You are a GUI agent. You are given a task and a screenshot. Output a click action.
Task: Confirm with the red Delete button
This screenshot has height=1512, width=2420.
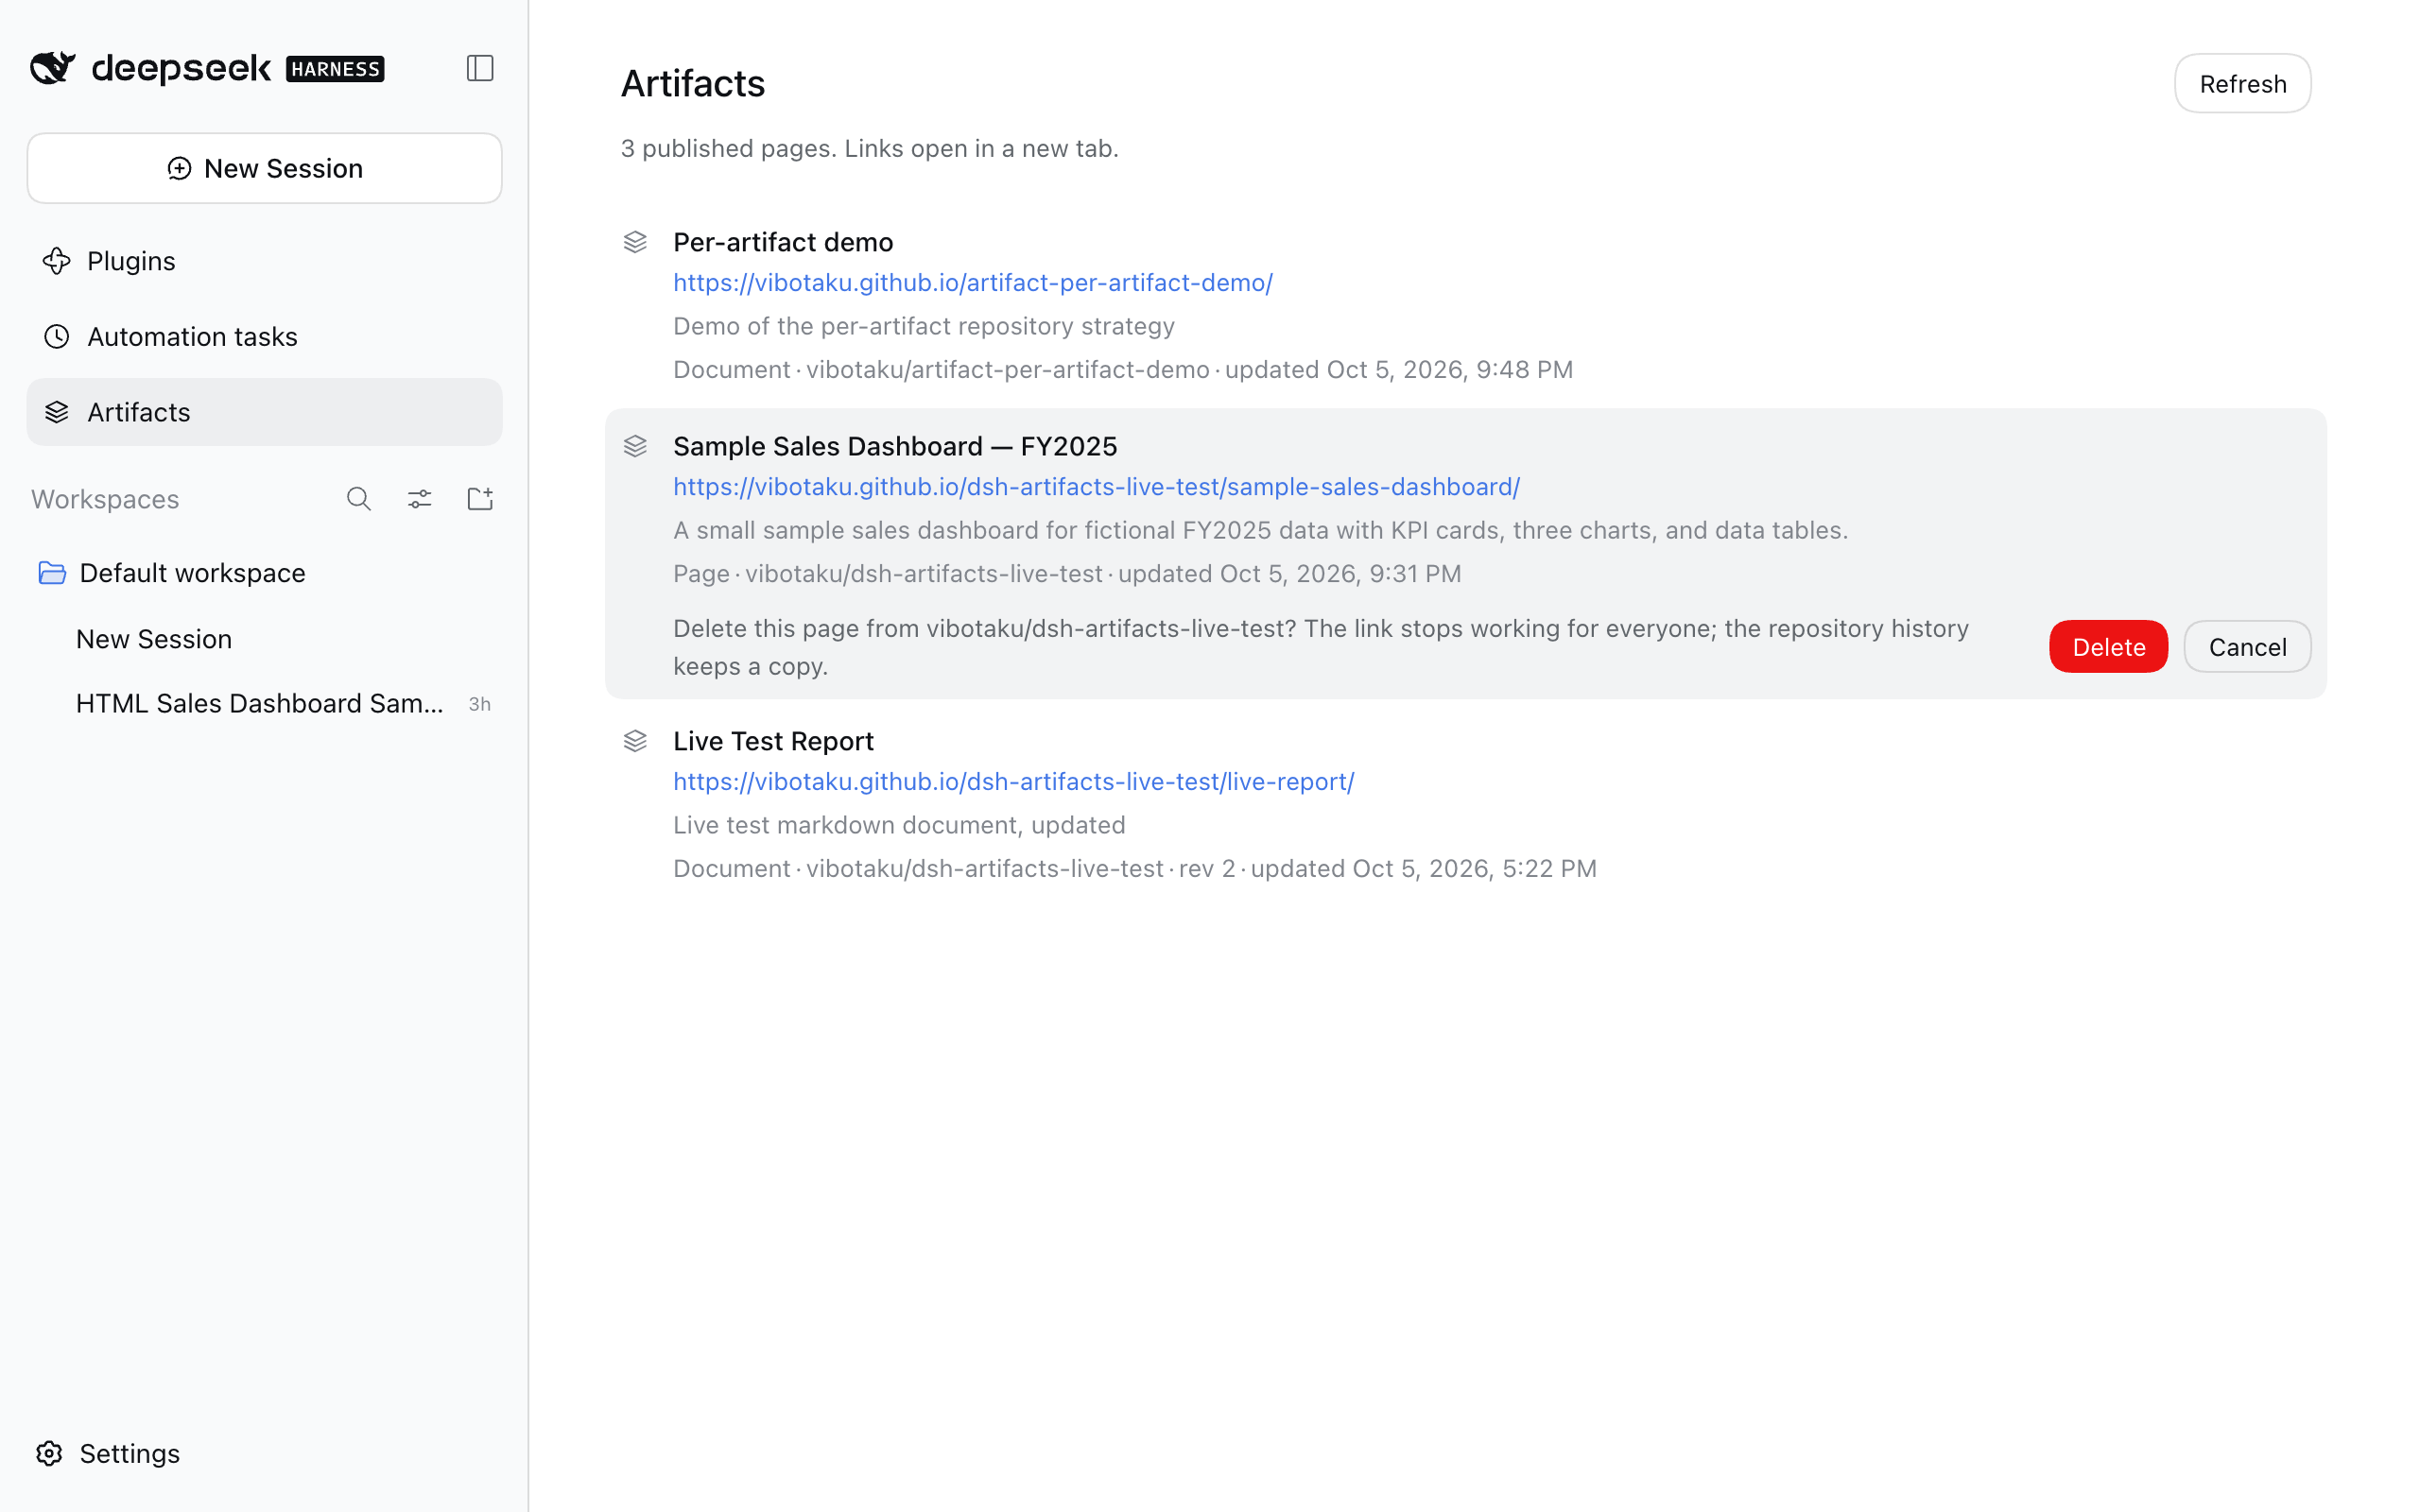point(2108,647)
